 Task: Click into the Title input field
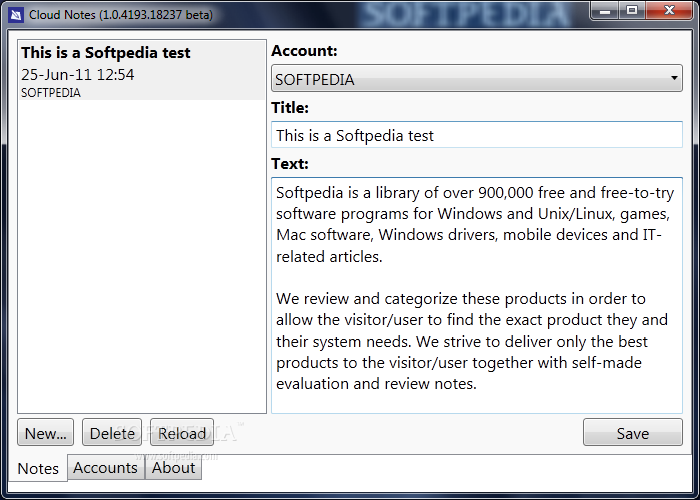pyautogui.click(x=476, y=134)
